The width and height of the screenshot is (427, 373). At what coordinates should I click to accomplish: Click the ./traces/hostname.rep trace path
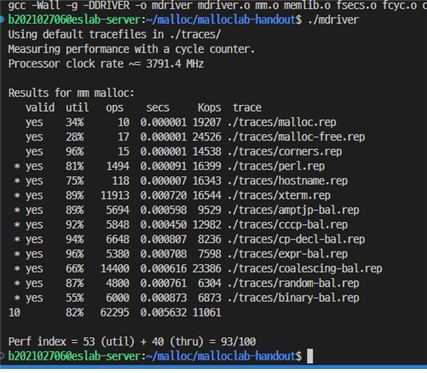pyautogui.click(x=288, y=181)
